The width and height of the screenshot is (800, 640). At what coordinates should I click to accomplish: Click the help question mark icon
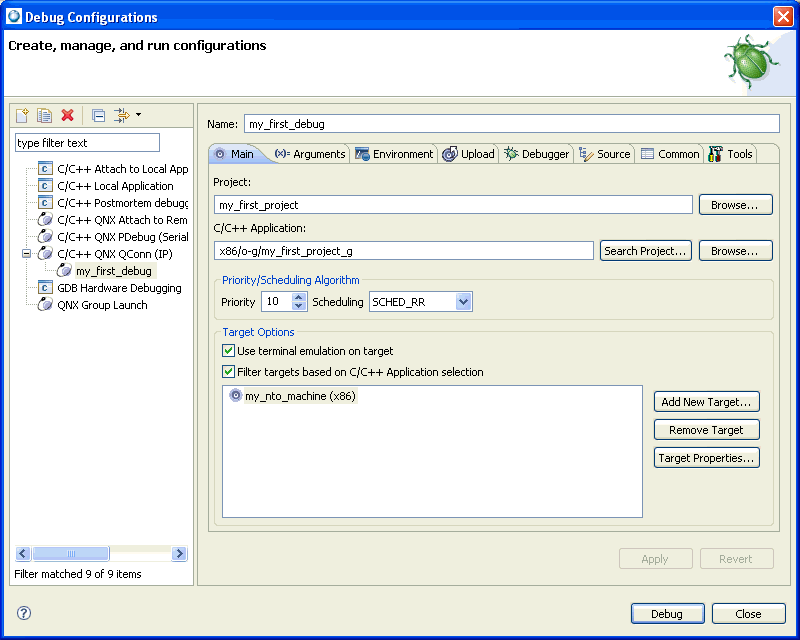tap(22, 613)
